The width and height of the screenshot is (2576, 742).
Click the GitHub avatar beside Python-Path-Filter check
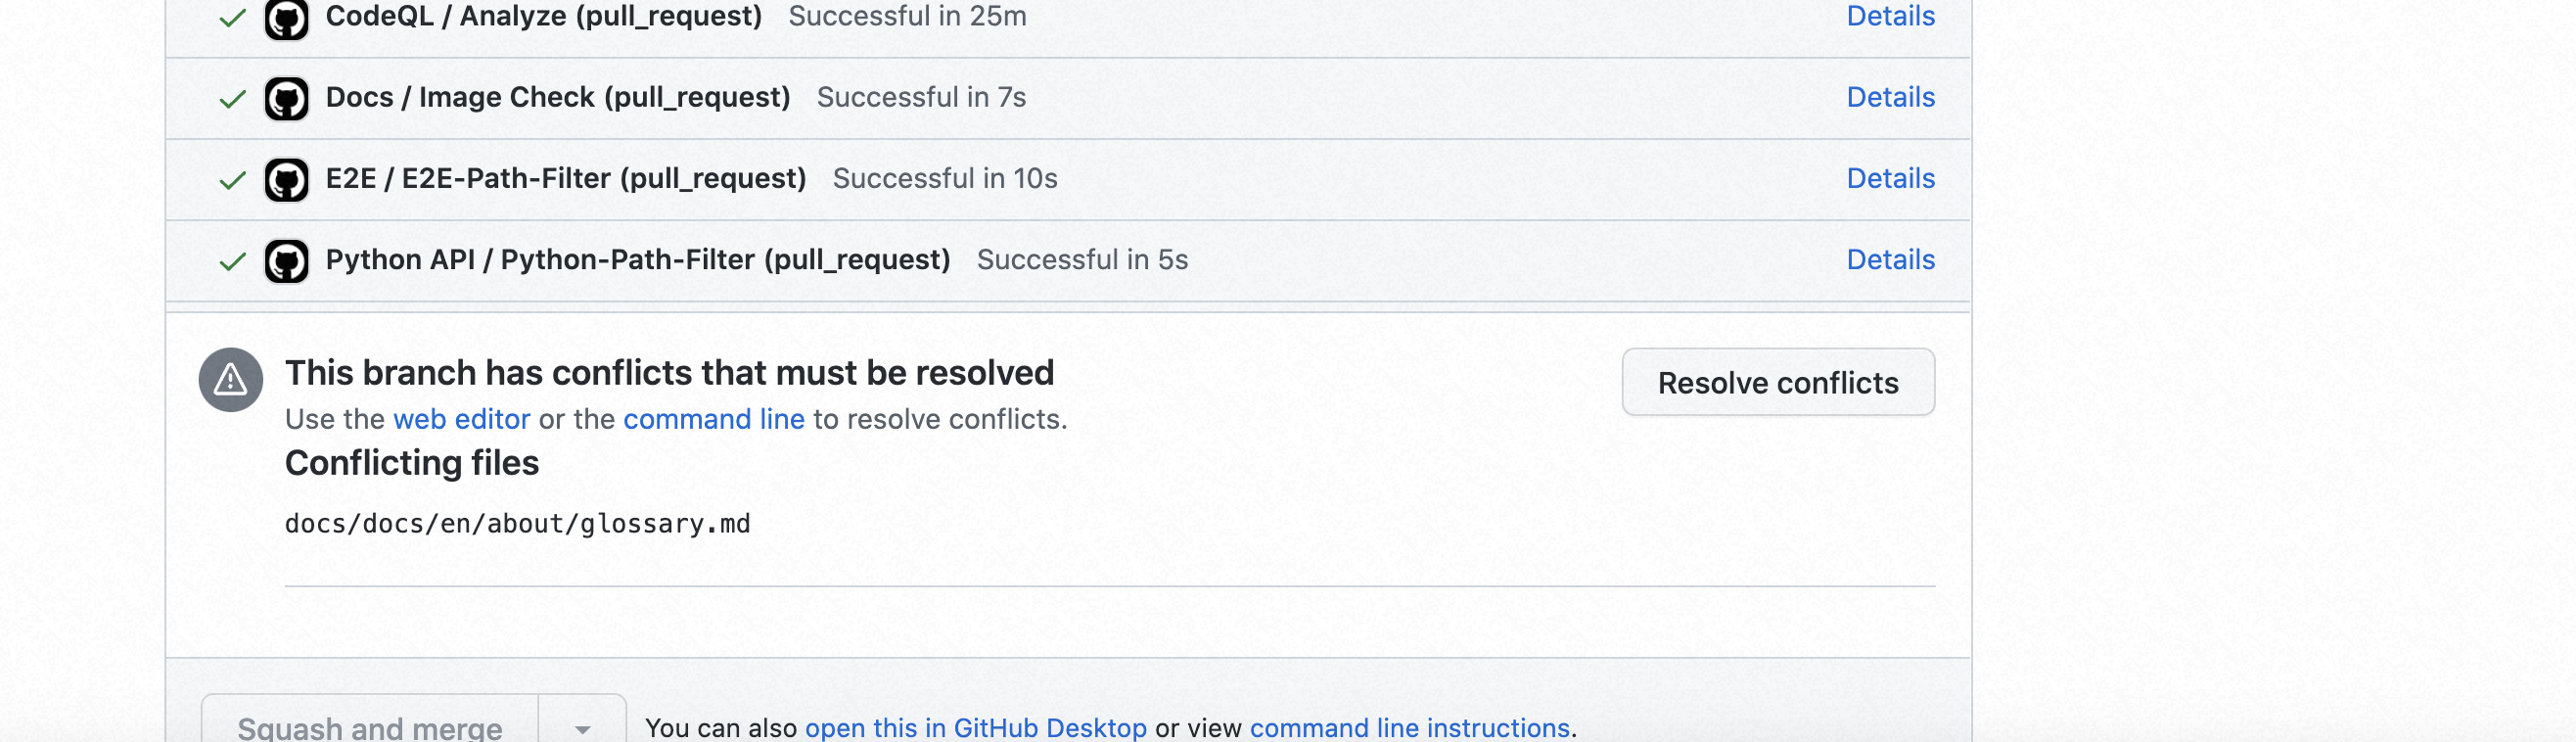click(x=286, y=260)
